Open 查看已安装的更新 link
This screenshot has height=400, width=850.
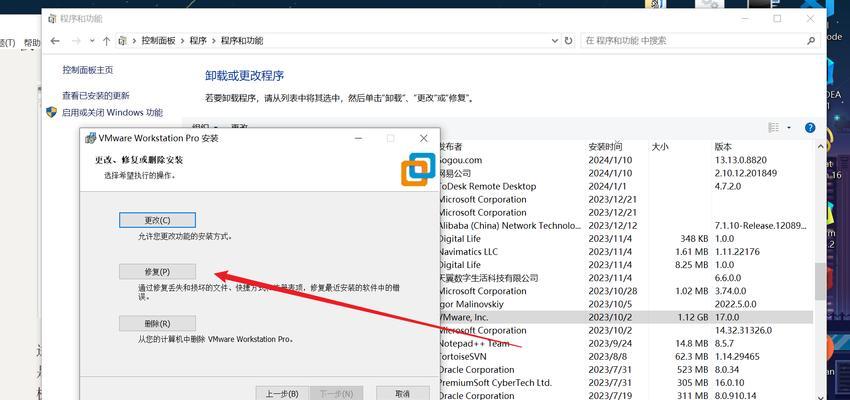pyautogui.click(x=96, y=96)
